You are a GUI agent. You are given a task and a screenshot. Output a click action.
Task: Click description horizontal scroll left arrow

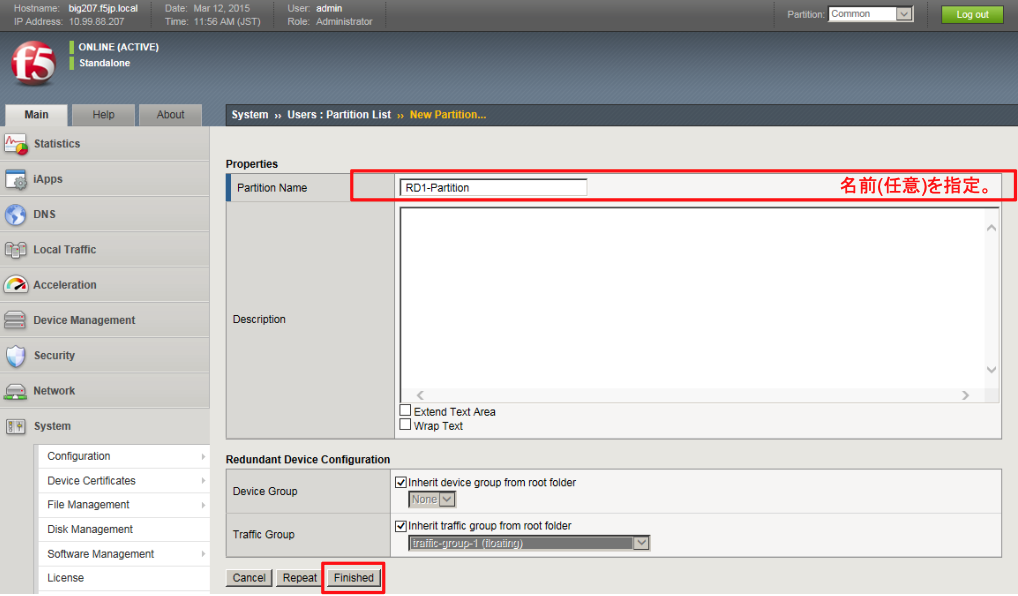coord(421,395)
